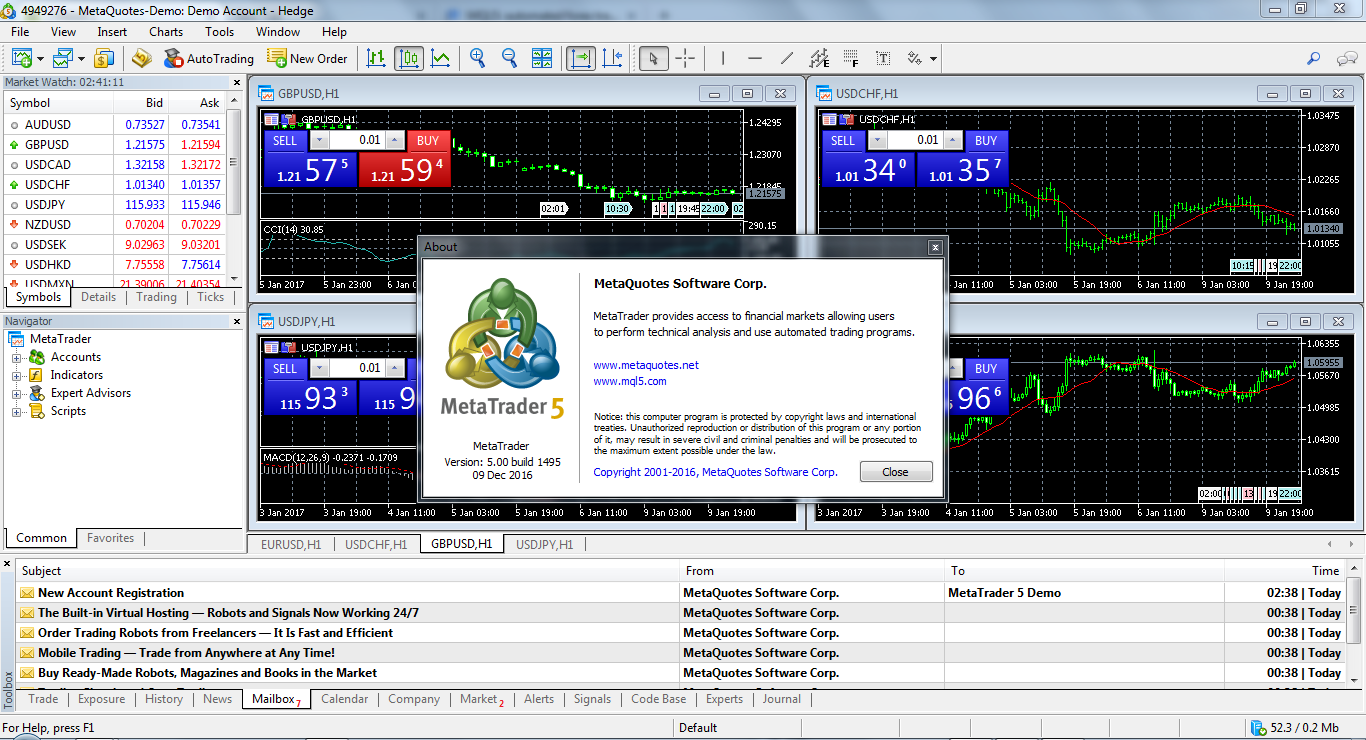
Task: Toggle the AutoTrading button
Action: click(x=209, y=59)
